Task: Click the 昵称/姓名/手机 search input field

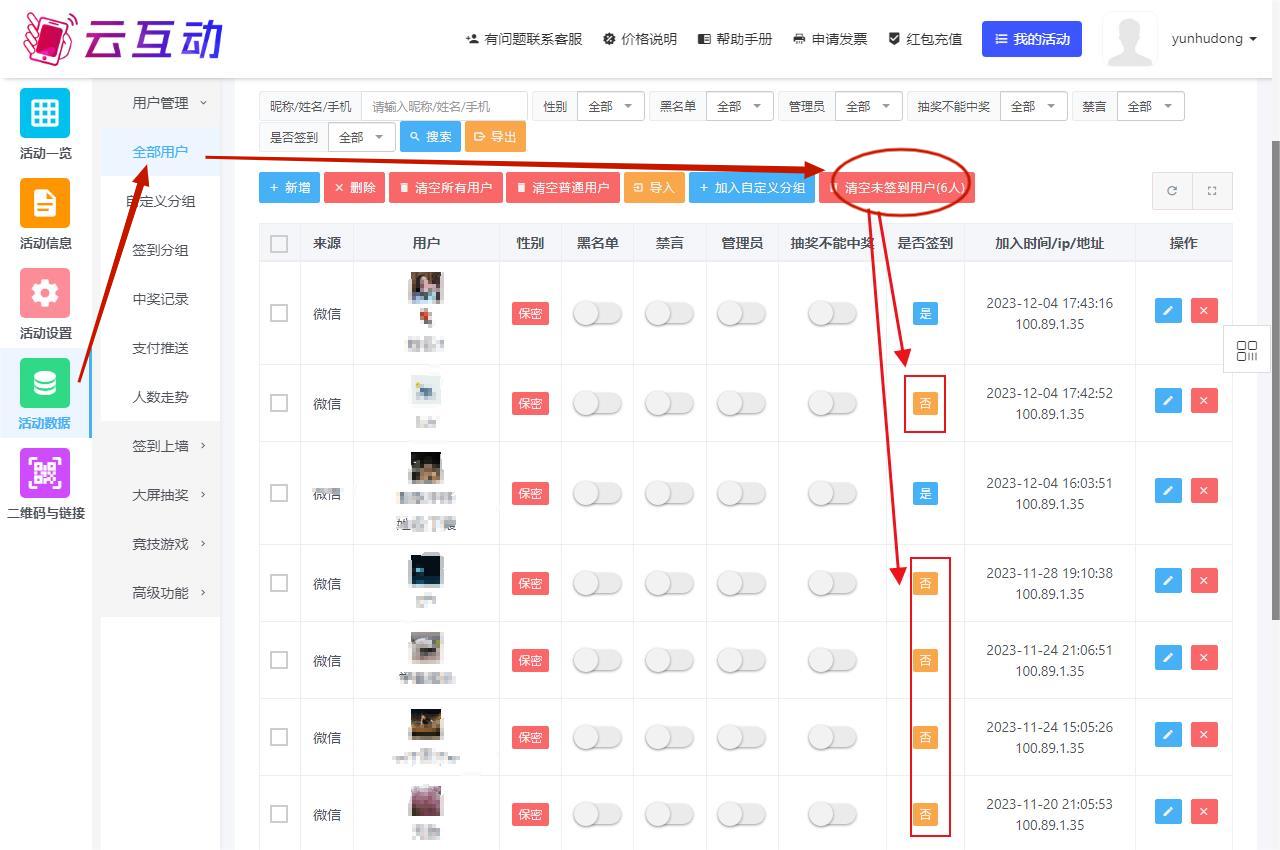Action: point(444,106)
